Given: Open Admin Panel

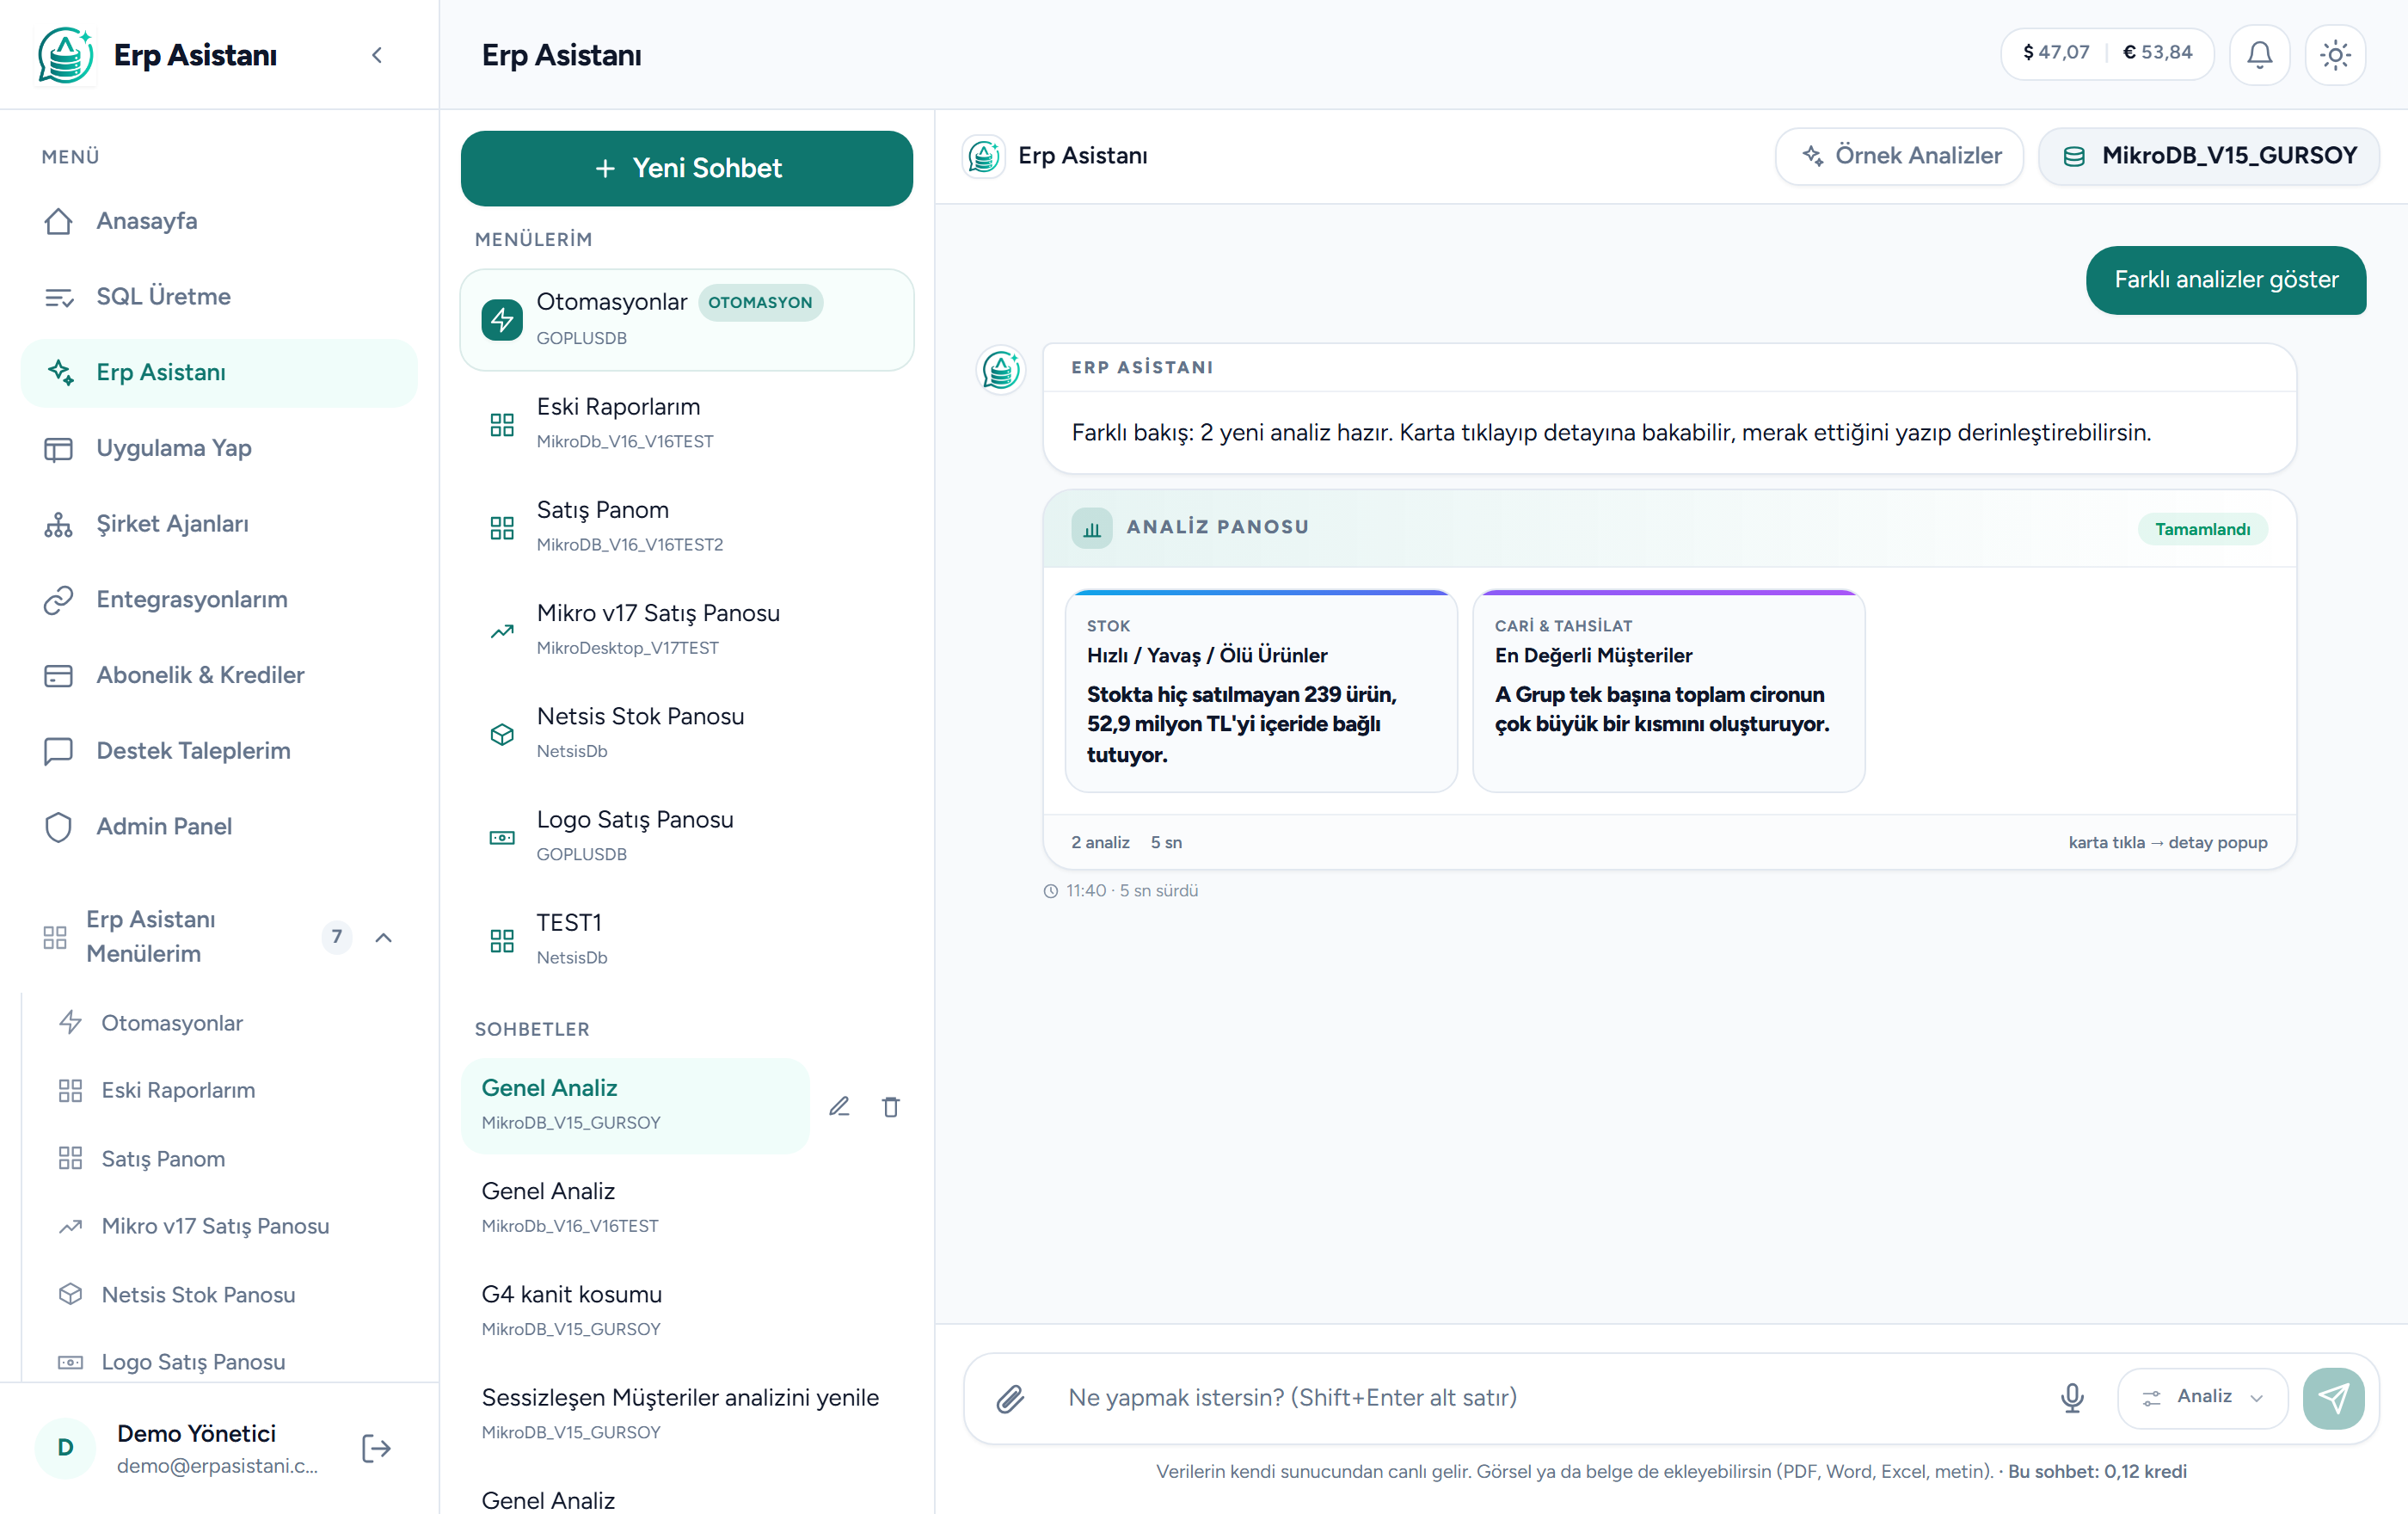Looking at the screenshot, I should tap(219, 827).
